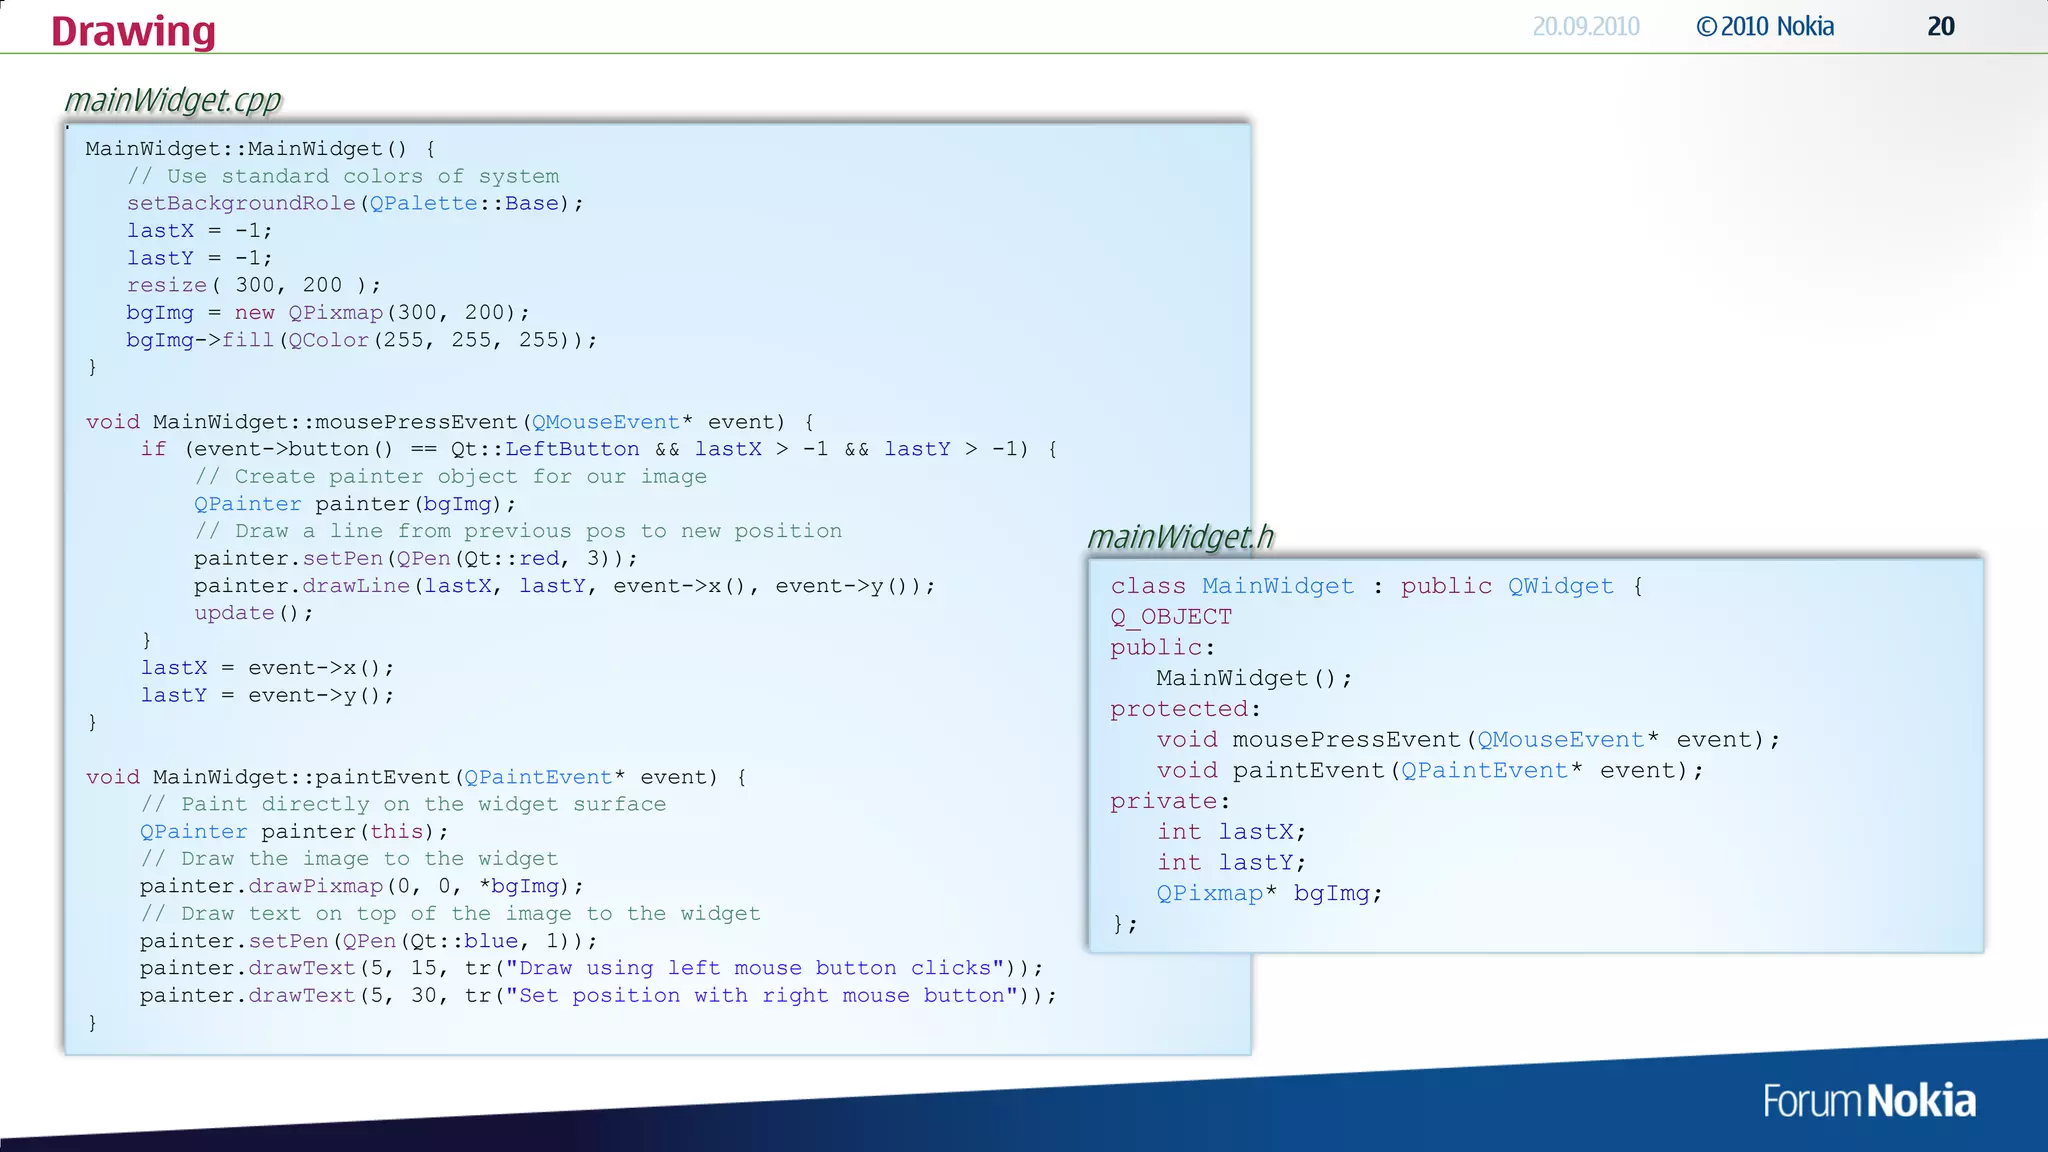Click the "Set position with right mouse button" string
The height and width of the screenshot is (1152, 2048).
[x=761, y=996]
